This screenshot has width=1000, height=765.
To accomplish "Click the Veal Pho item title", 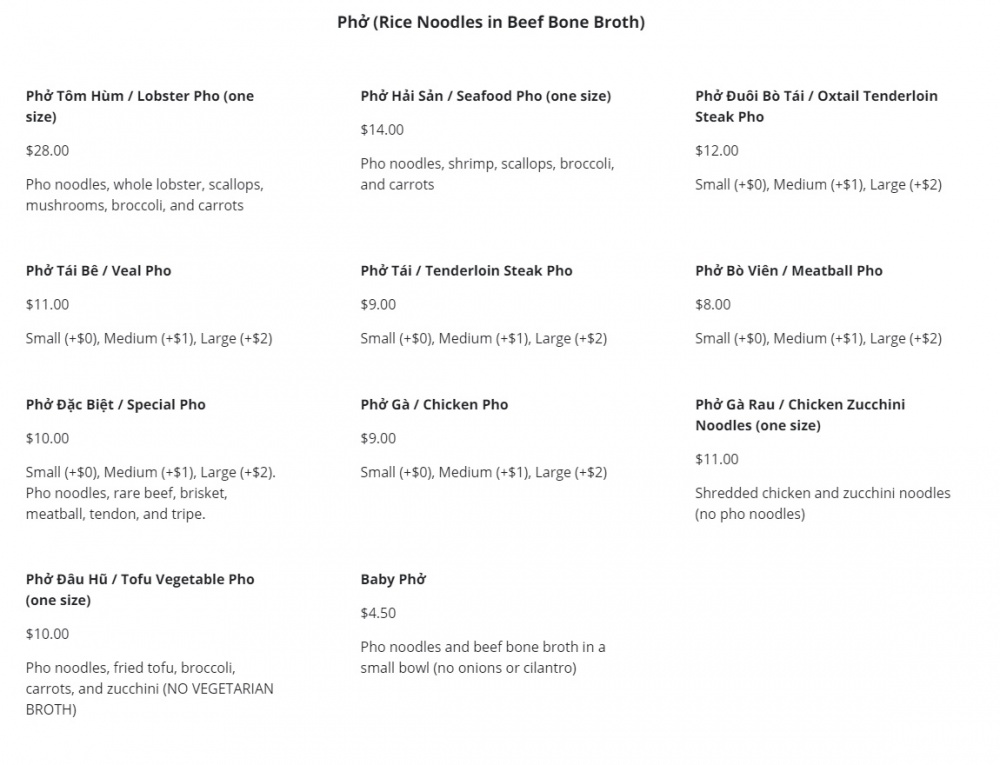I will 98,270.
